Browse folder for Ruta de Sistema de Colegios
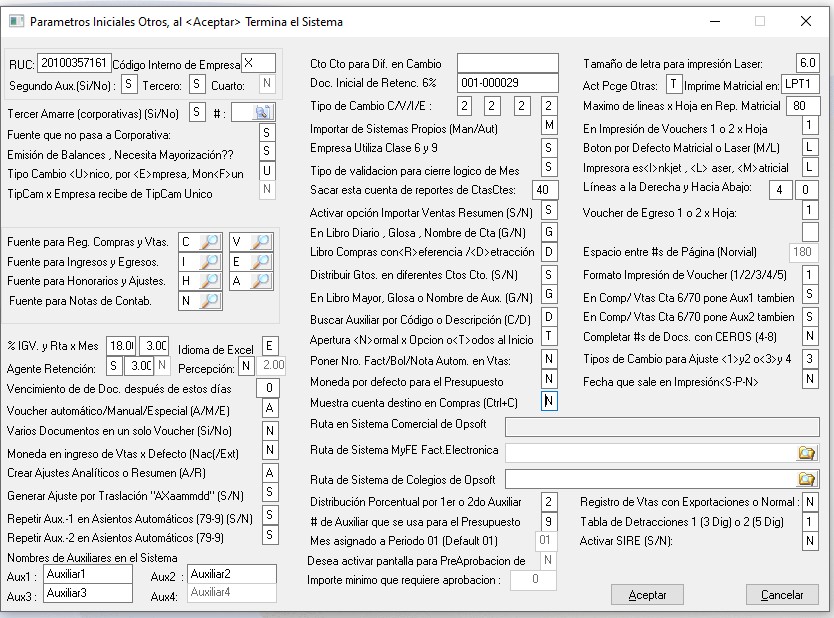 (806, 480)
